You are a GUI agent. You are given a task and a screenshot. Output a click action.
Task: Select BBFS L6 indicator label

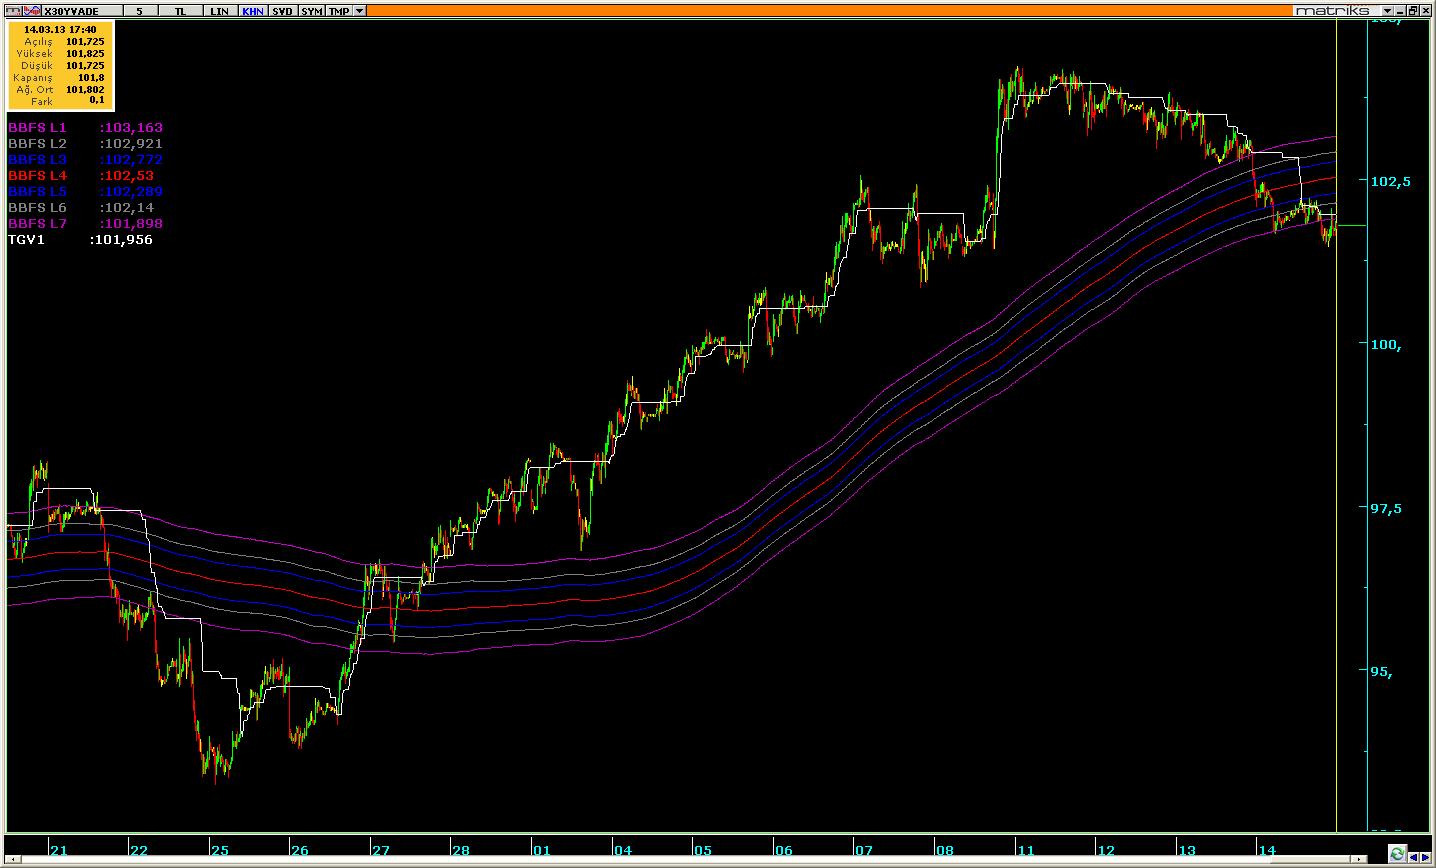[37, 208]
